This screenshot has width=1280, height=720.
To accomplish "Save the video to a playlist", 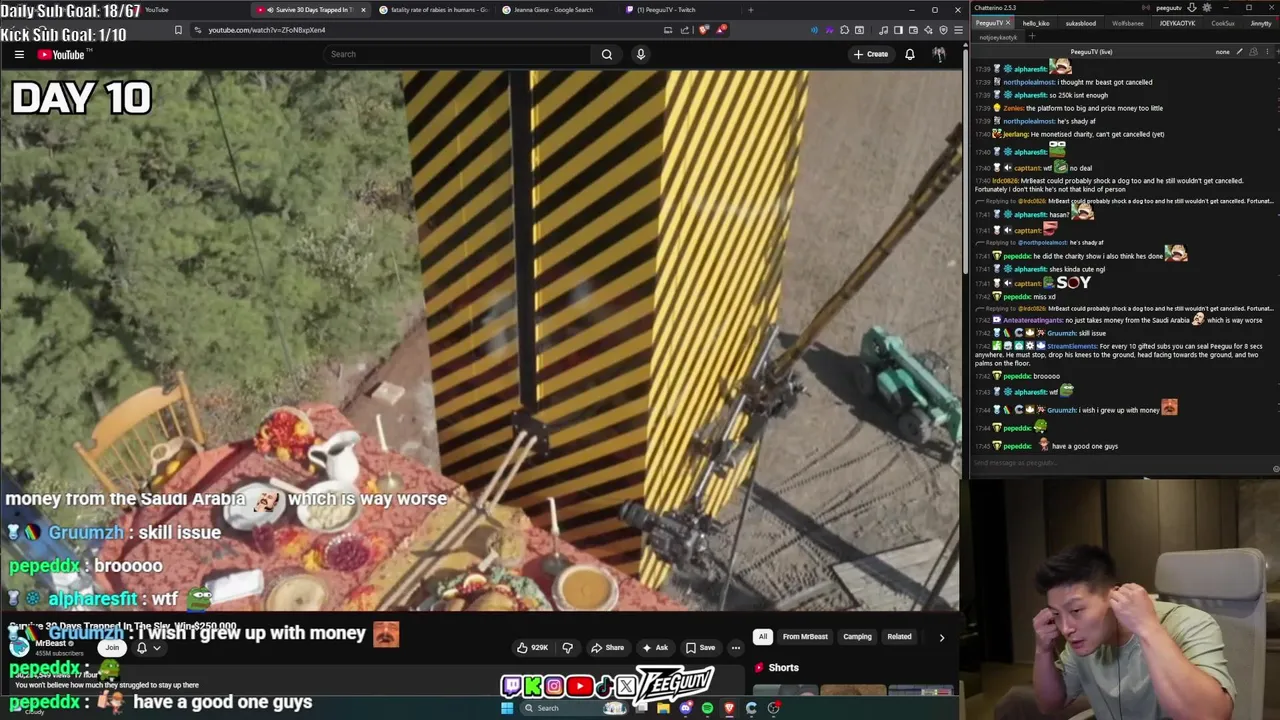I will (x=700, y=648).
